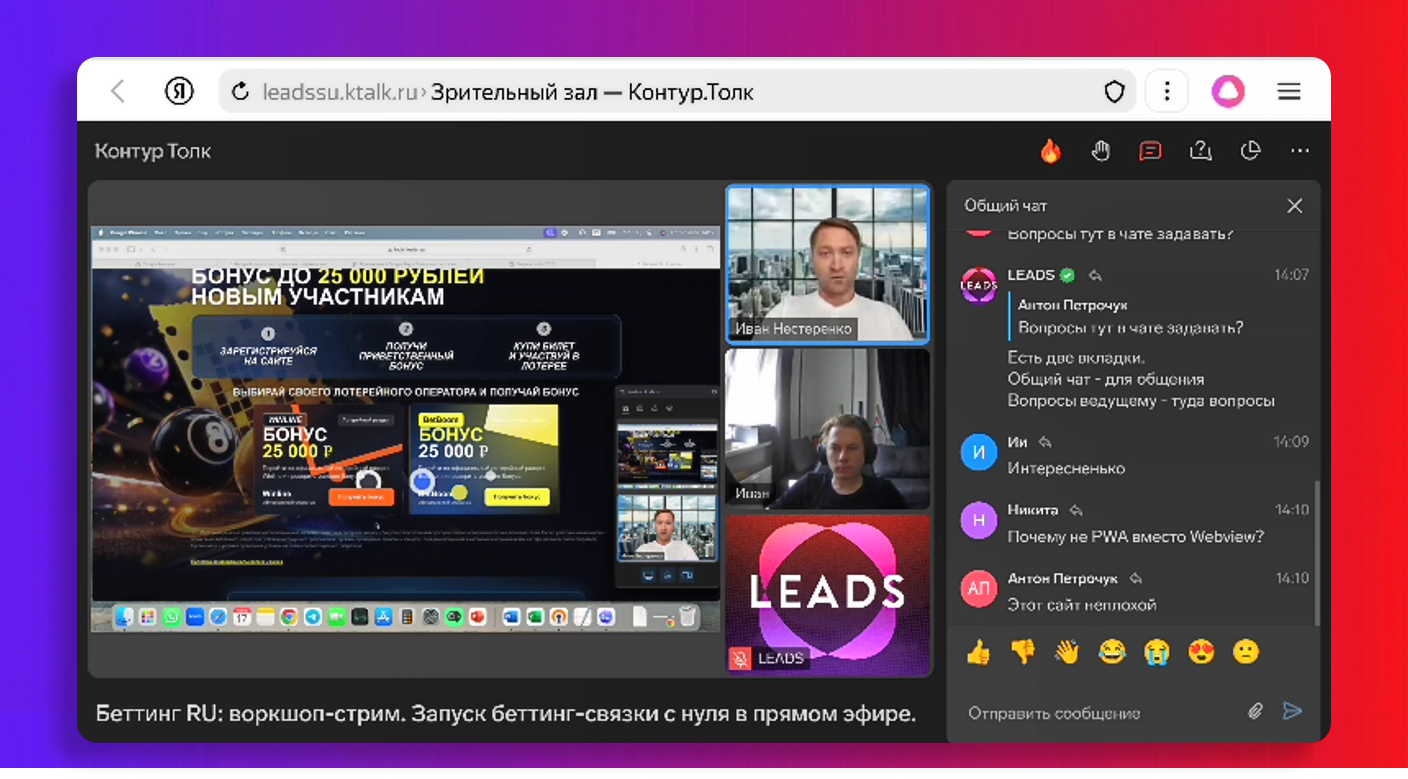Viewport: 1408px width, 779px height.
Task: Raise your hand in the meeting
Action: tap(1100, 151)
